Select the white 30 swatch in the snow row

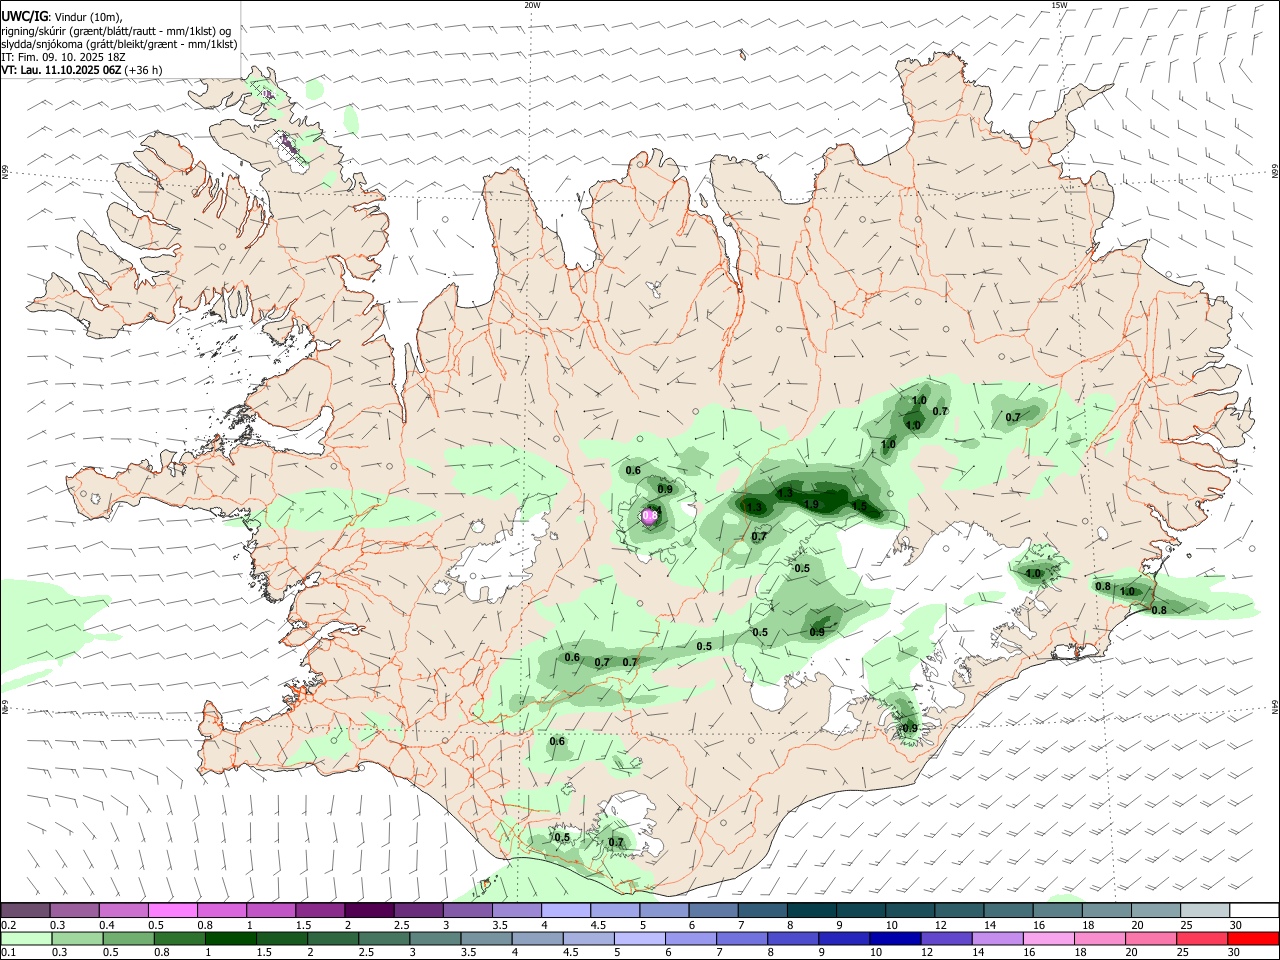[1254, 910]
